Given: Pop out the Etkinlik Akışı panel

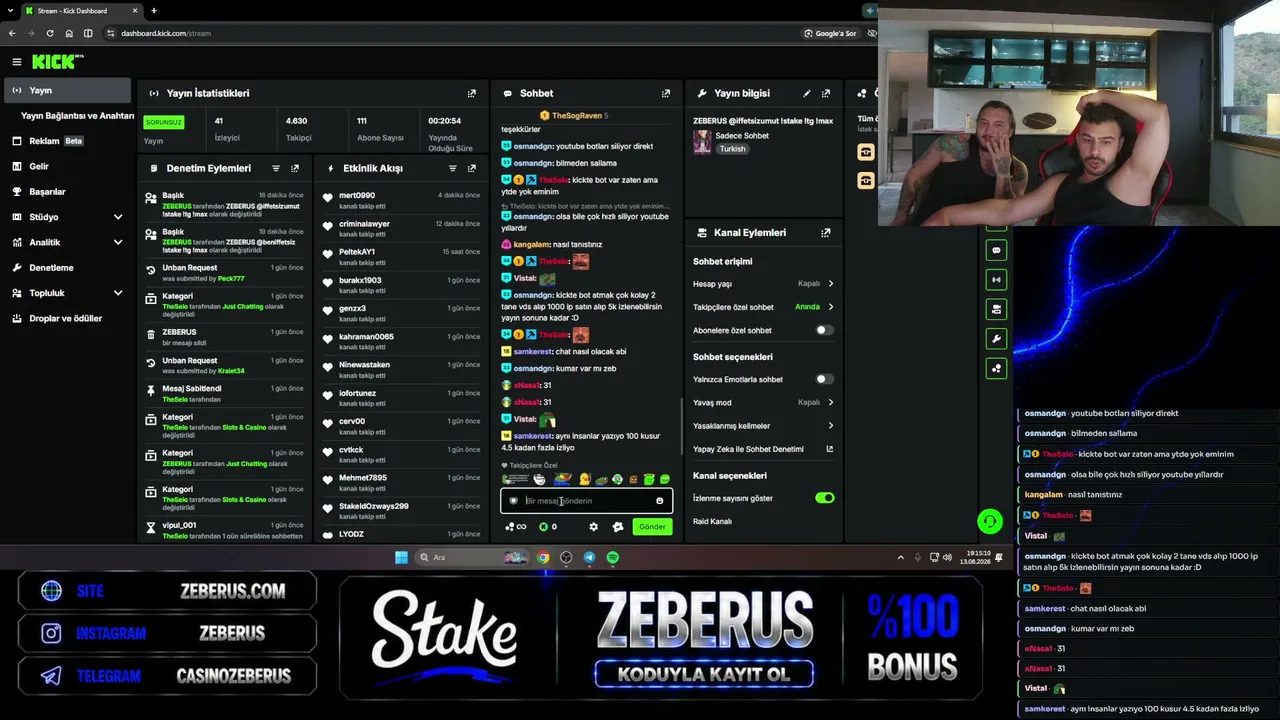Looking at the screenshot, I should pyautogui.click(x=472, y=168).
